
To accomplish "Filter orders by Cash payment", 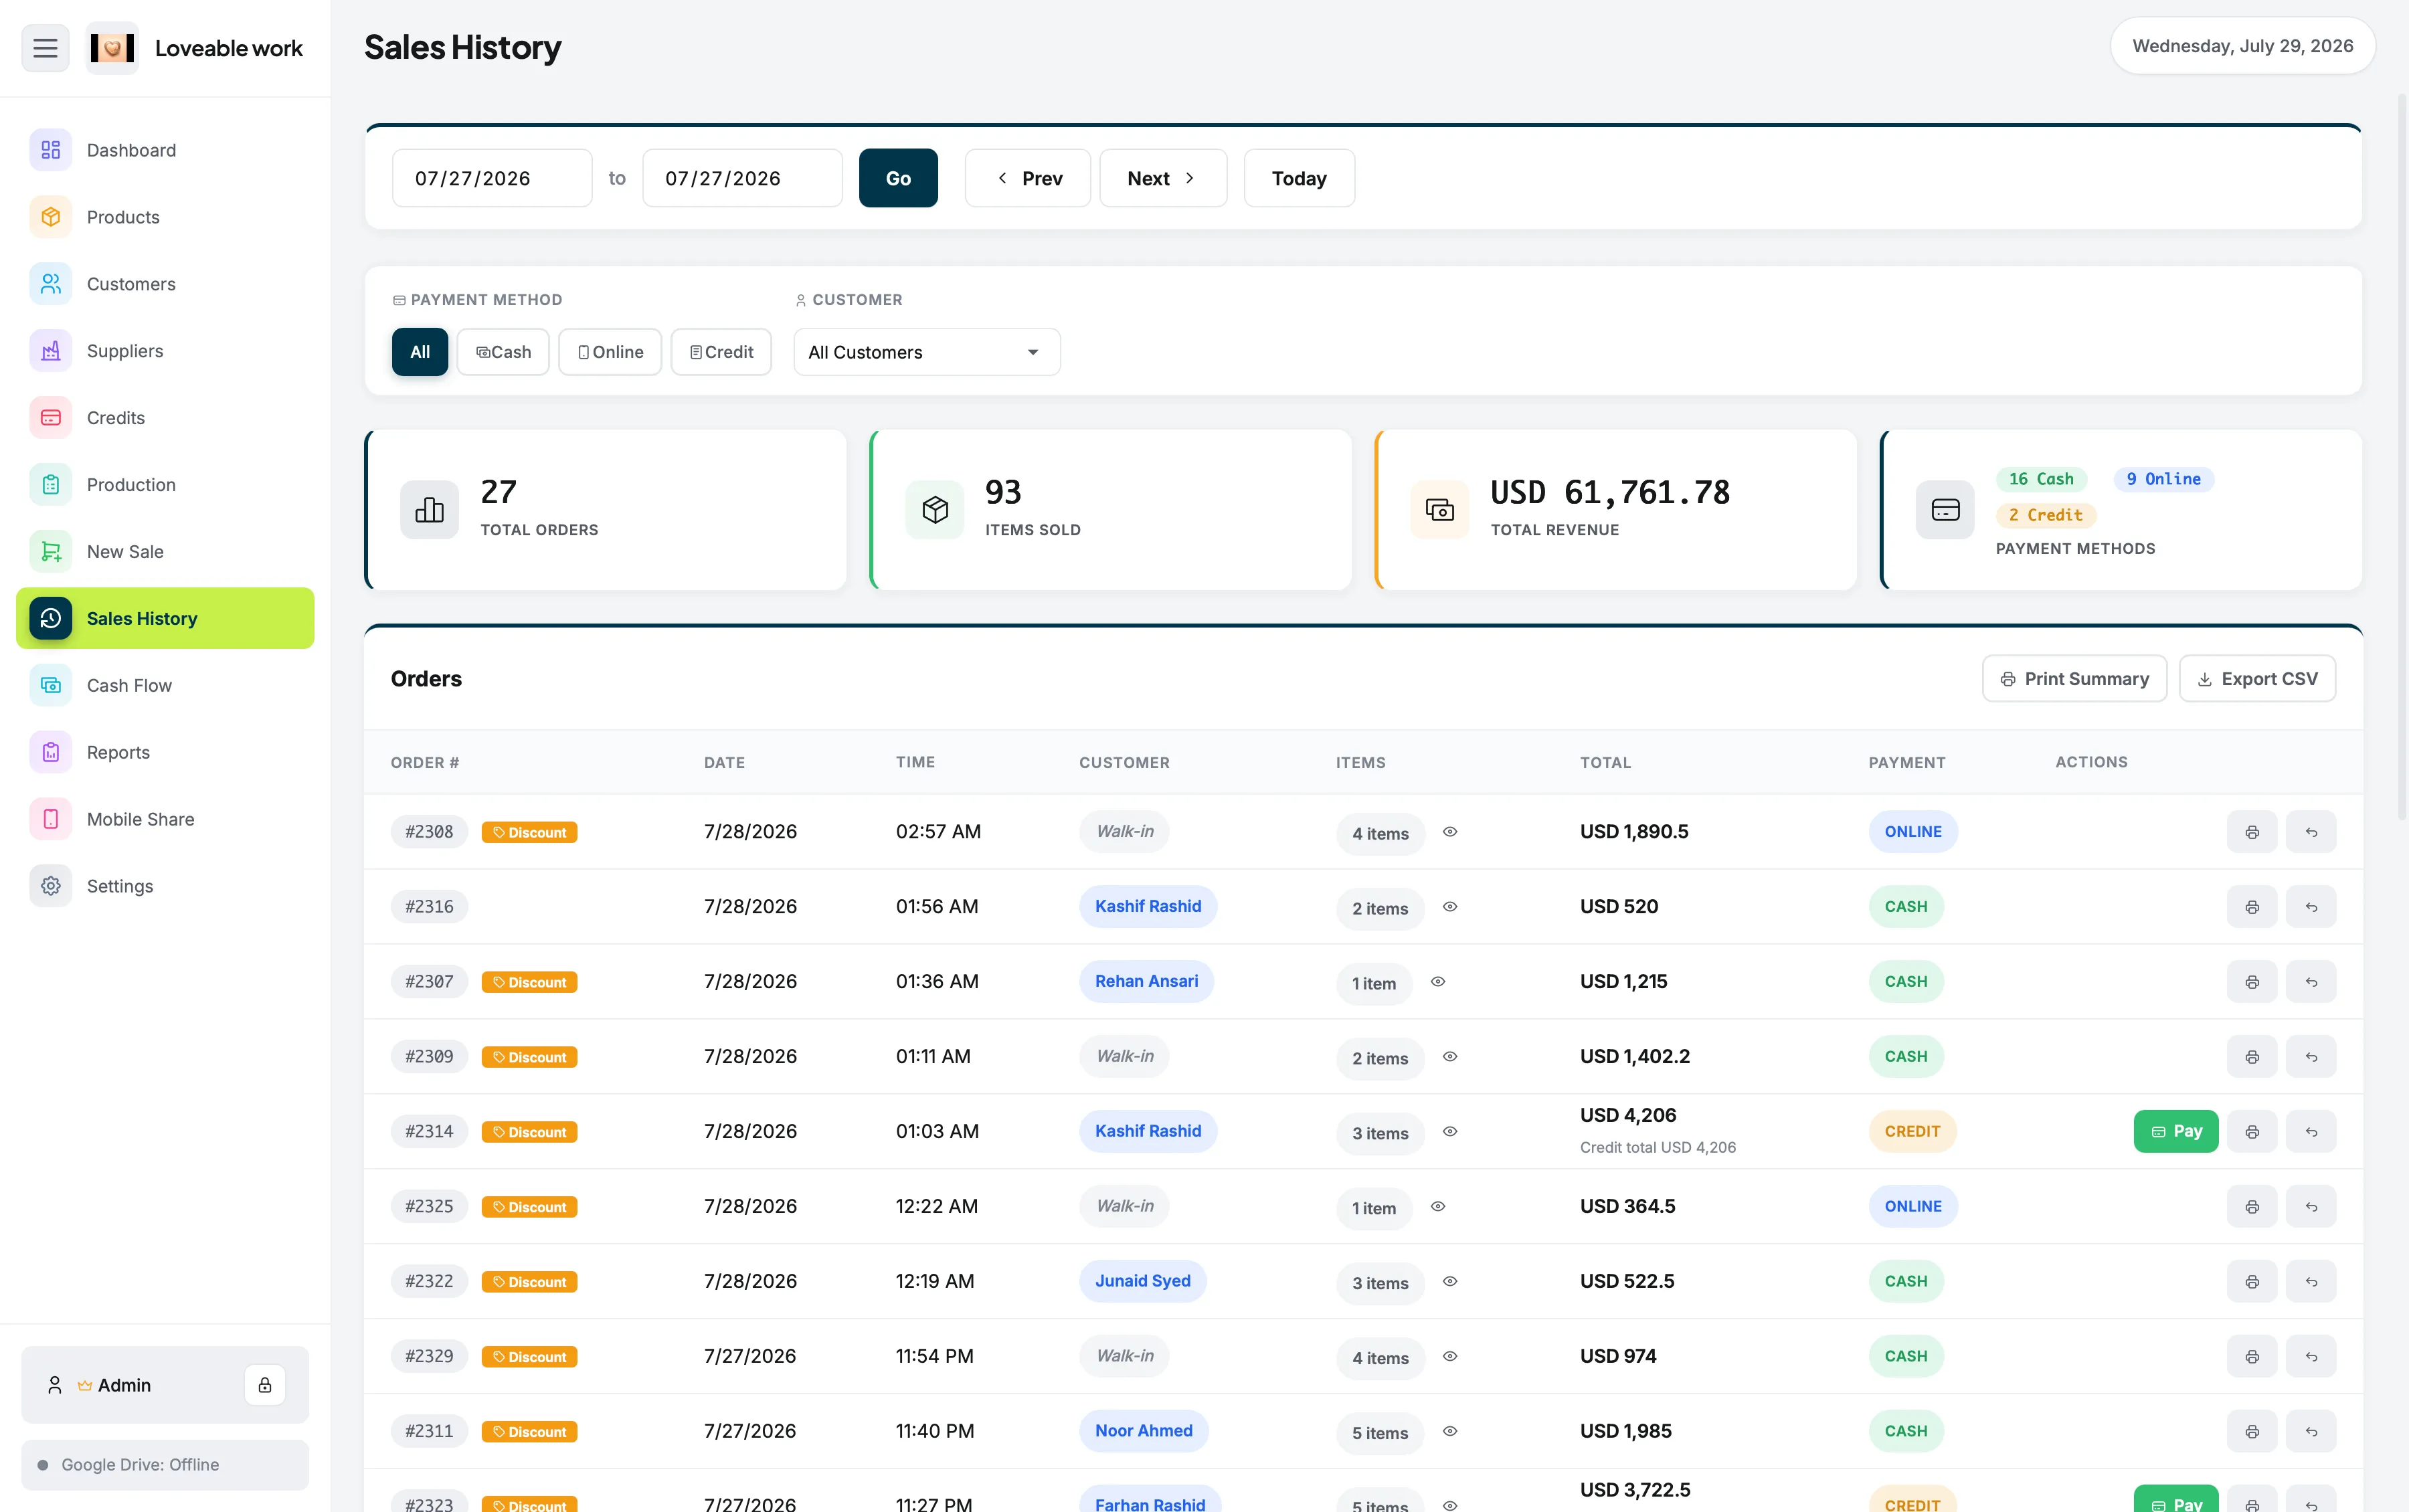I will (x=503, y=352).
